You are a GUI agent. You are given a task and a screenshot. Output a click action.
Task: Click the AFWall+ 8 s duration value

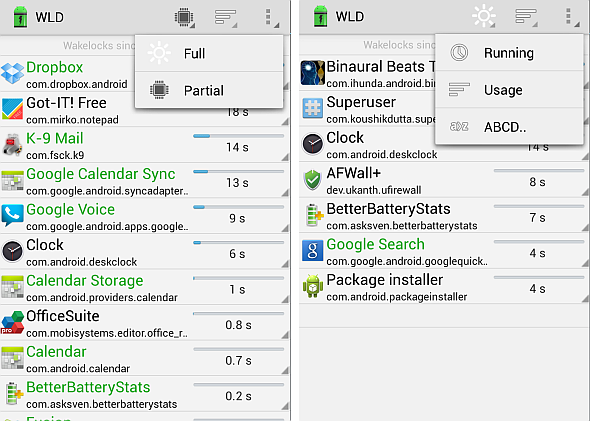(x=537, y=182)
